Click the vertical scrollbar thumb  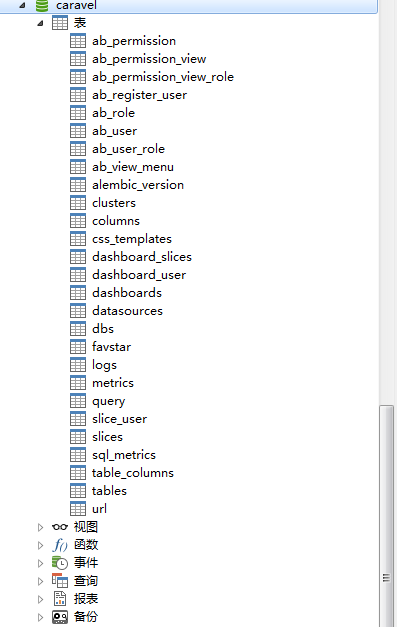point(386,515)
